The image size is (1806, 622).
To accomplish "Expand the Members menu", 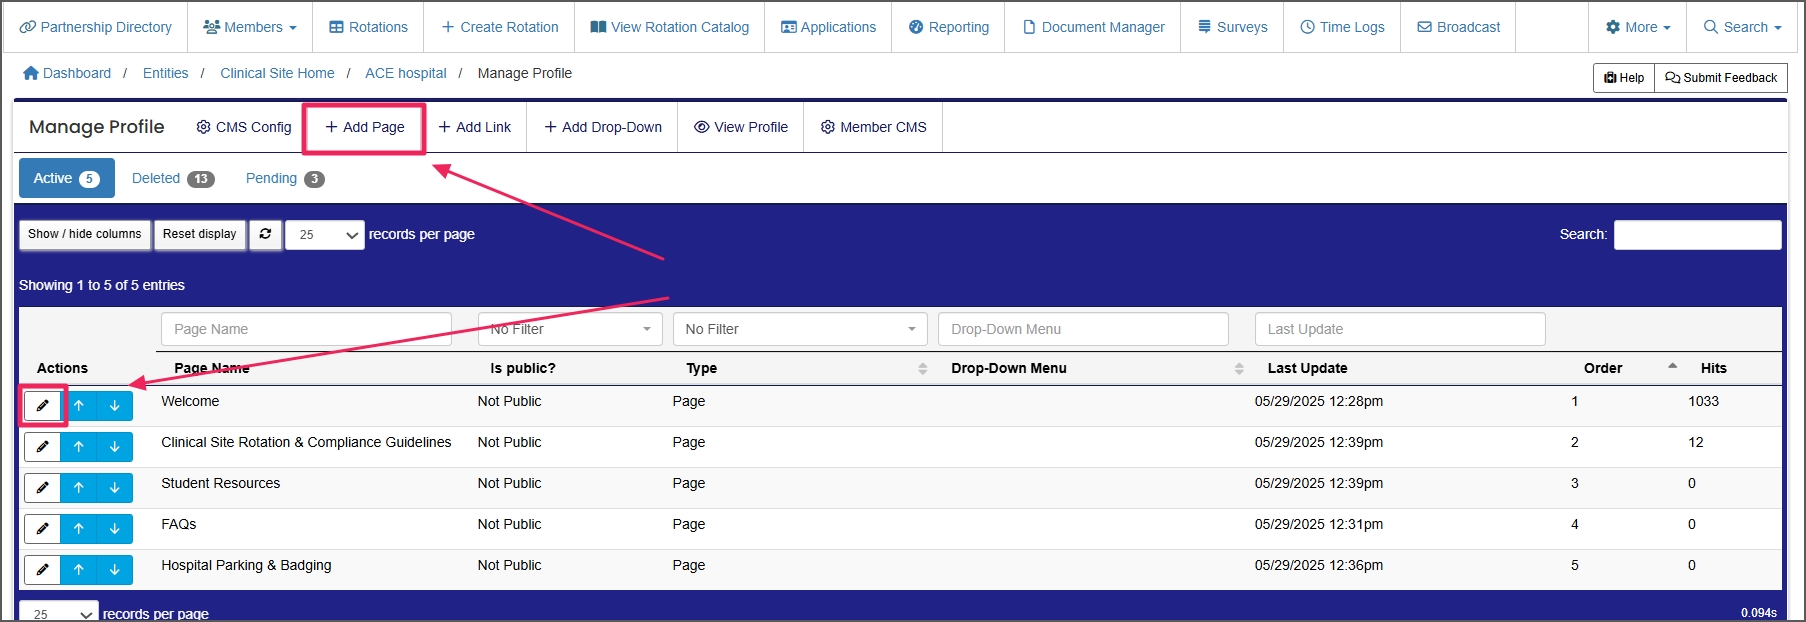I will pos(250,27).
